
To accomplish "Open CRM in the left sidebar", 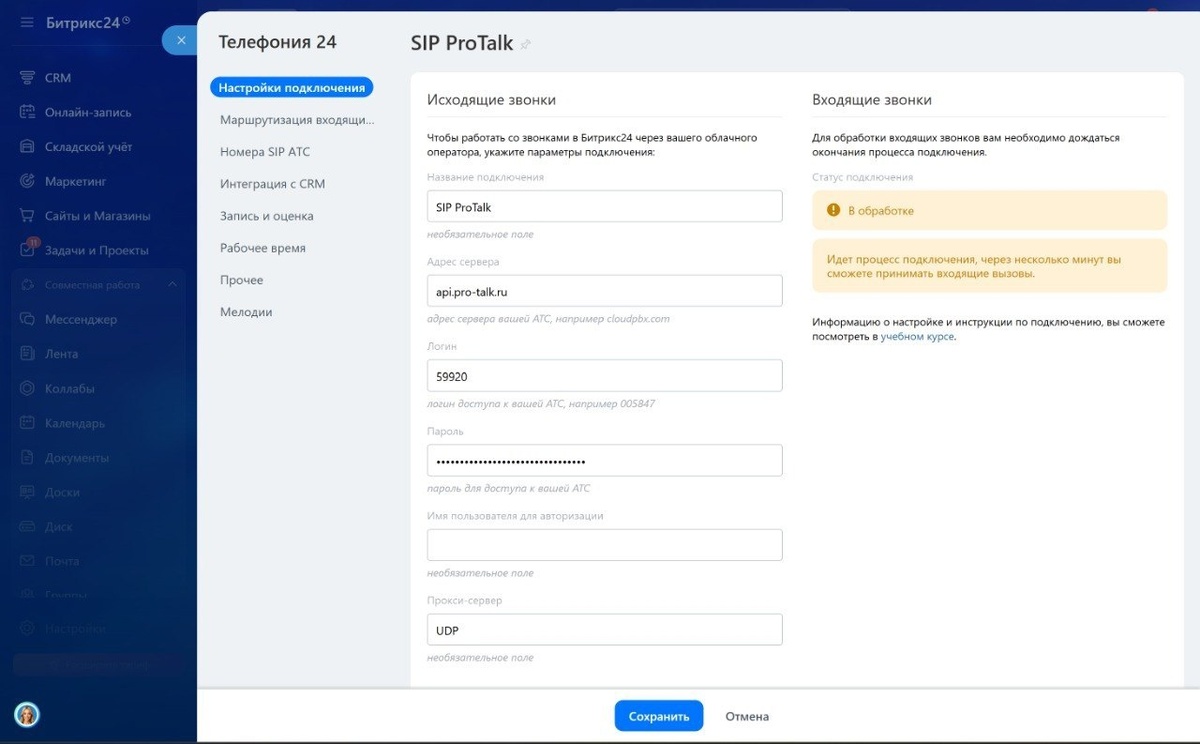I will 58,78.
